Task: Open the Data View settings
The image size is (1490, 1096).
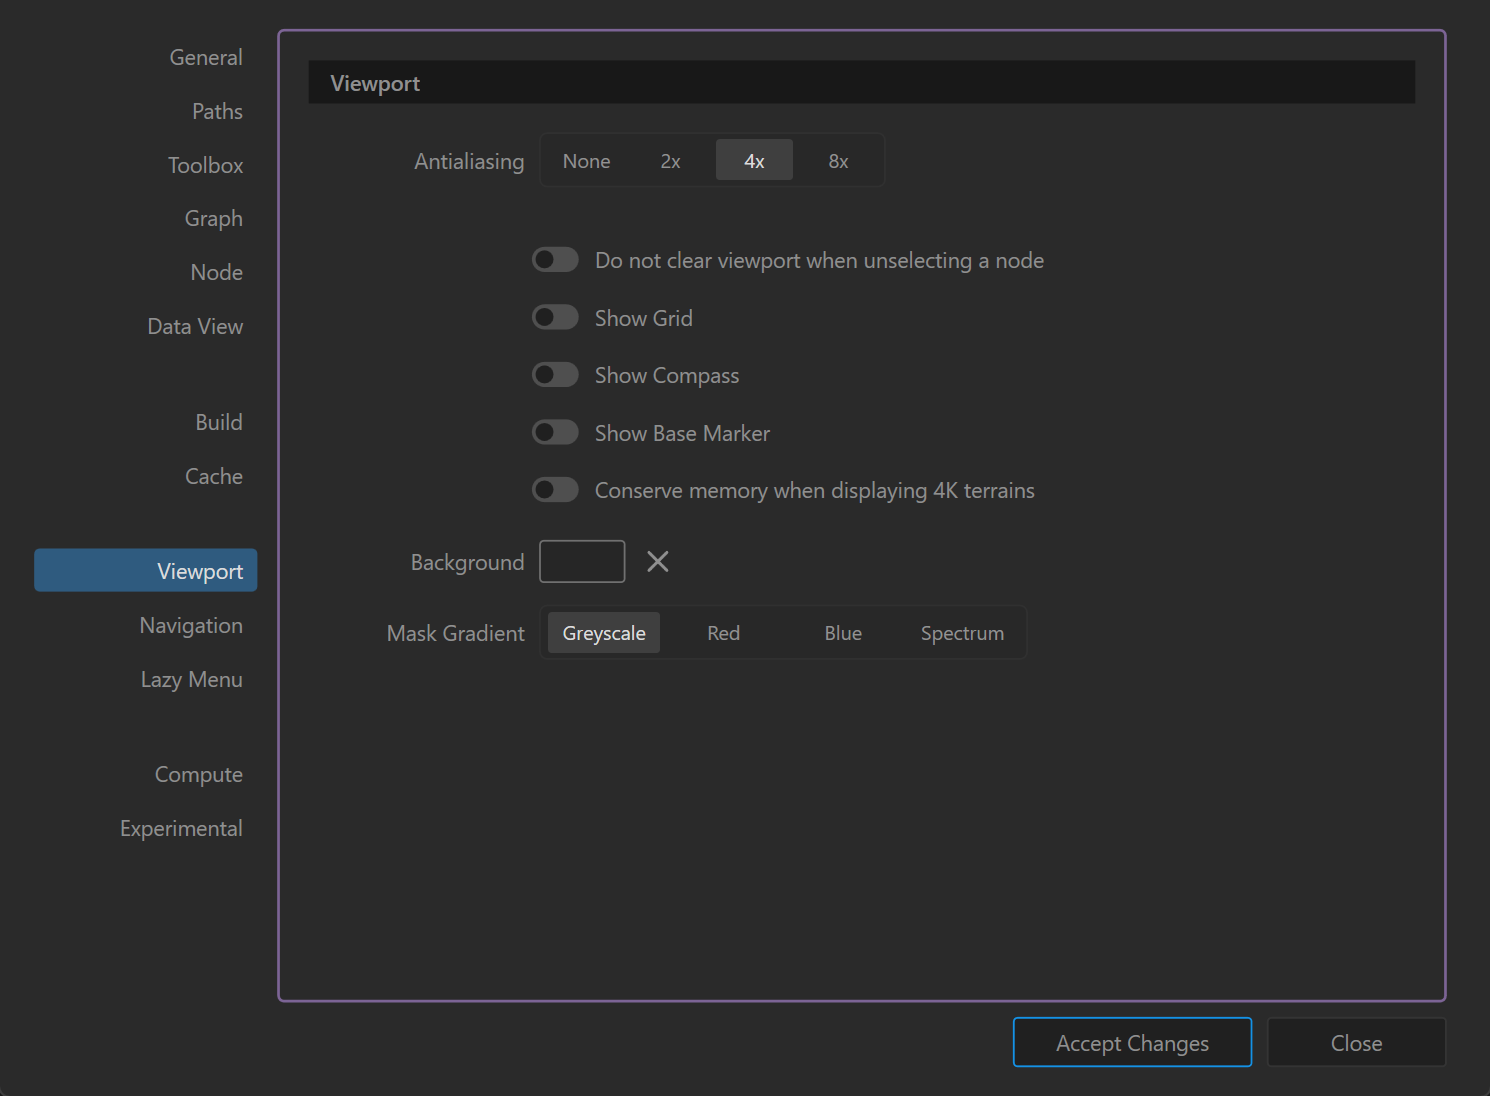Action: click(x=195, y=327)
